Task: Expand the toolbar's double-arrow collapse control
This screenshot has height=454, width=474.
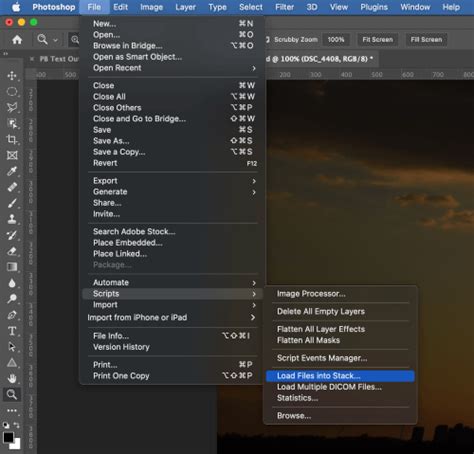Action: click(x=5, y=53)
